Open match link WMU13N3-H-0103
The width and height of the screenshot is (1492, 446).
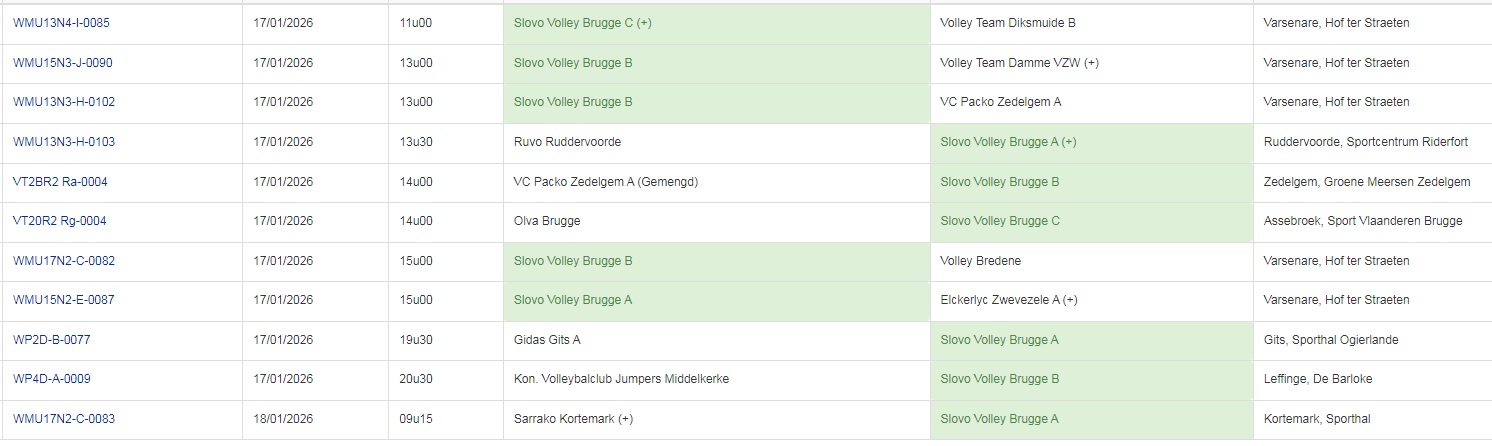64,142
